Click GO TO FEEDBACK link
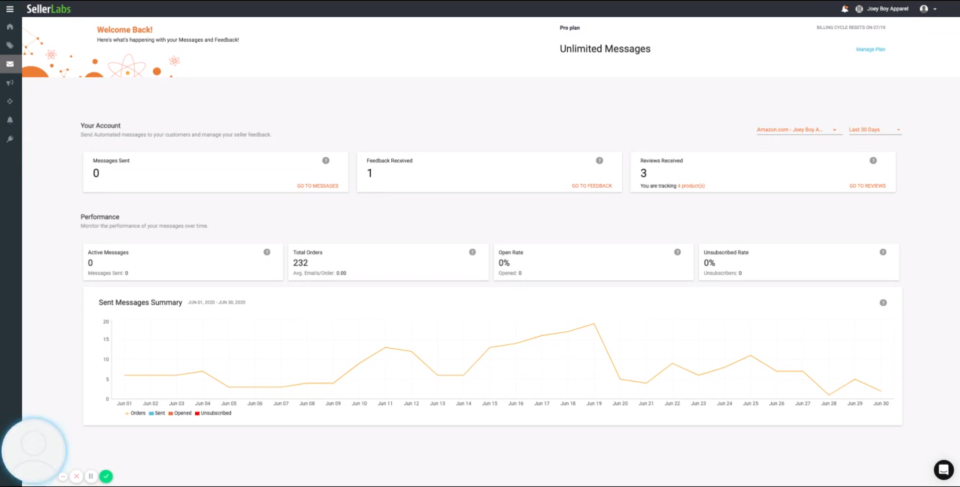This screenshot has width=960, height=487. [x=592, y=186]
